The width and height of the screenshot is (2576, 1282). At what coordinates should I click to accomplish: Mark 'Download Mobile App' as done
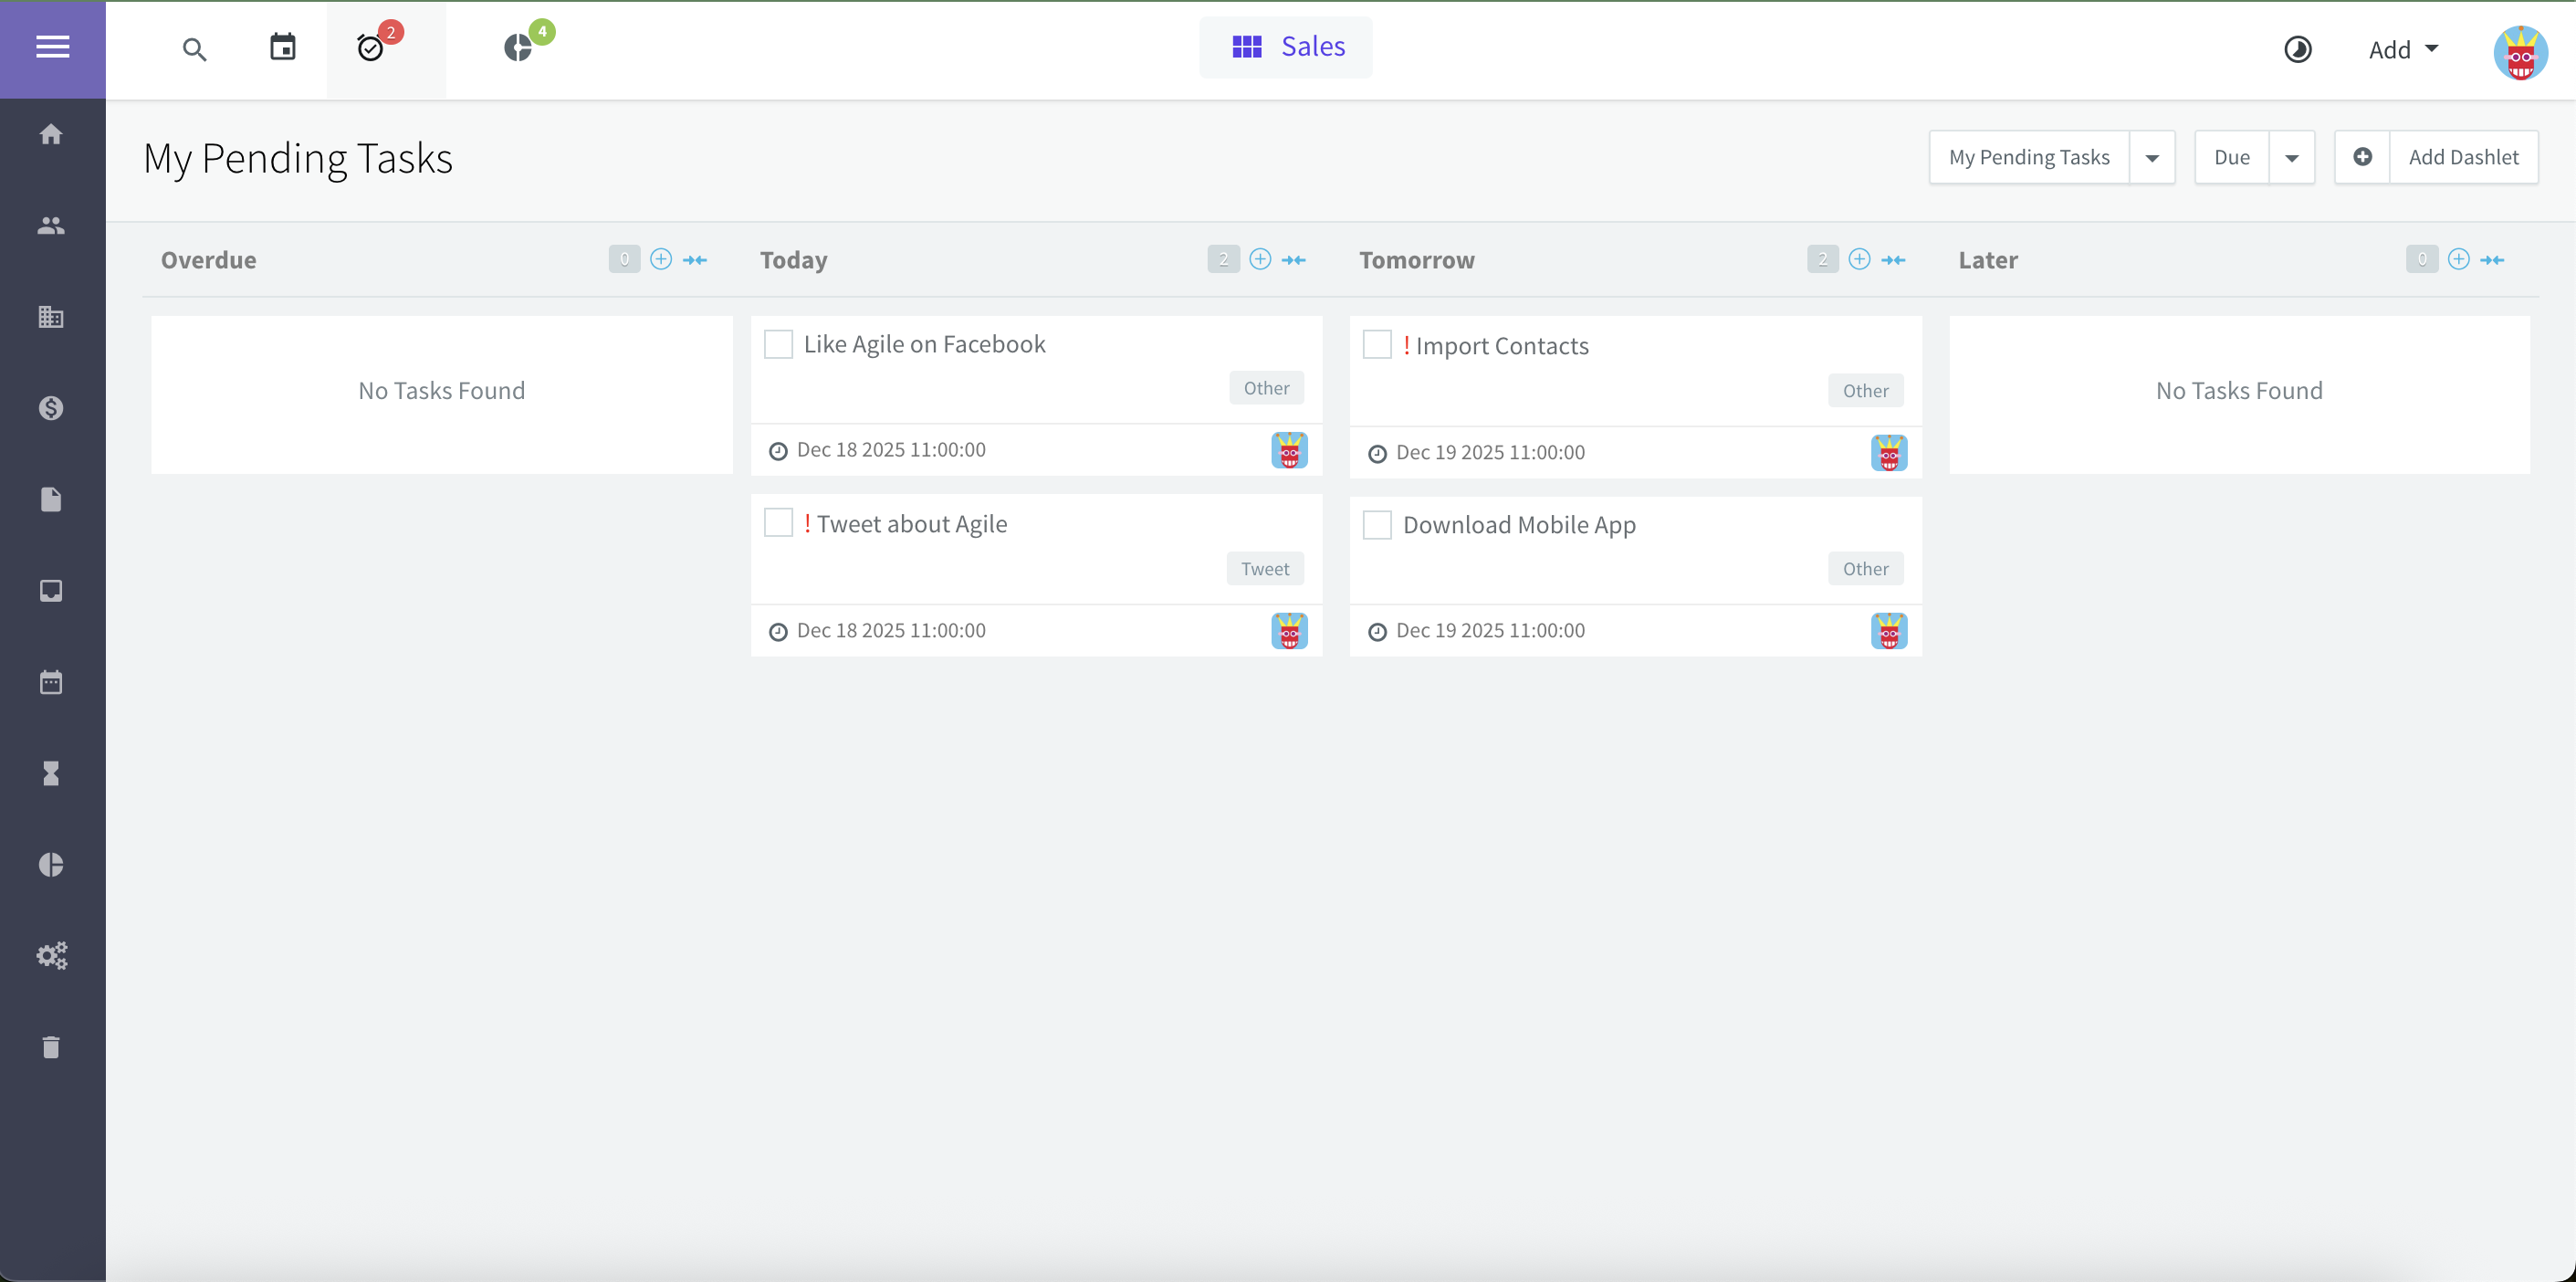click(1377, 524)
